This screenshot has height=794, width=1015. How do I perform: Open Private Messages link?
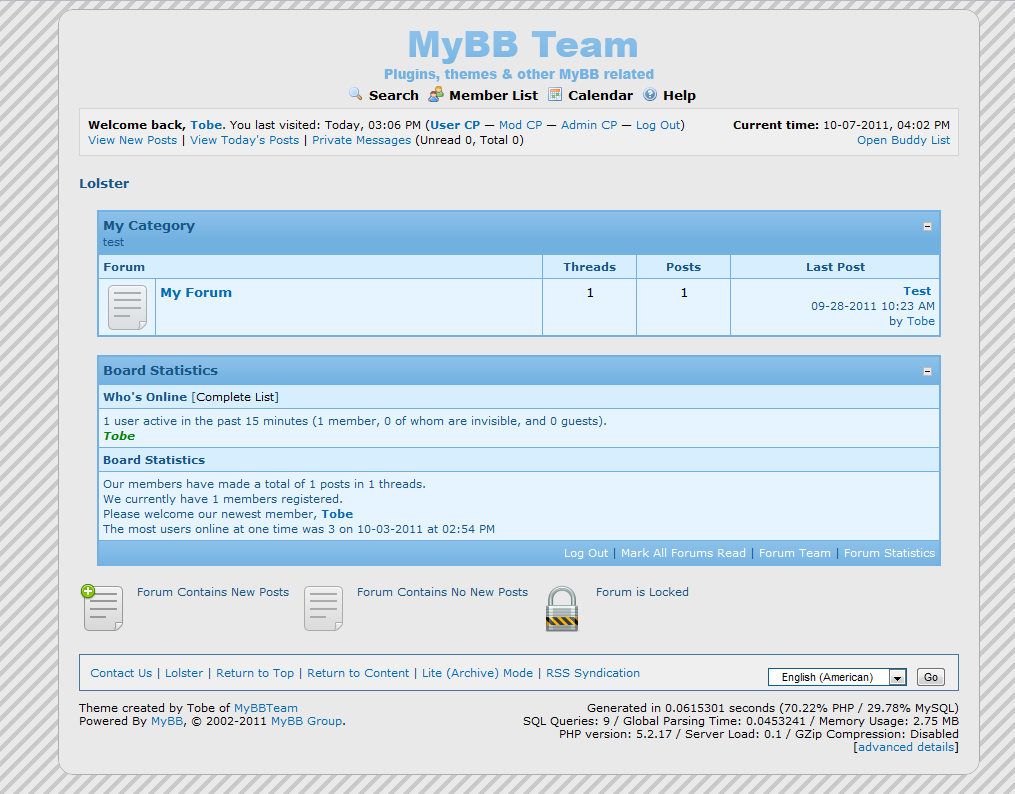point(361,140)
